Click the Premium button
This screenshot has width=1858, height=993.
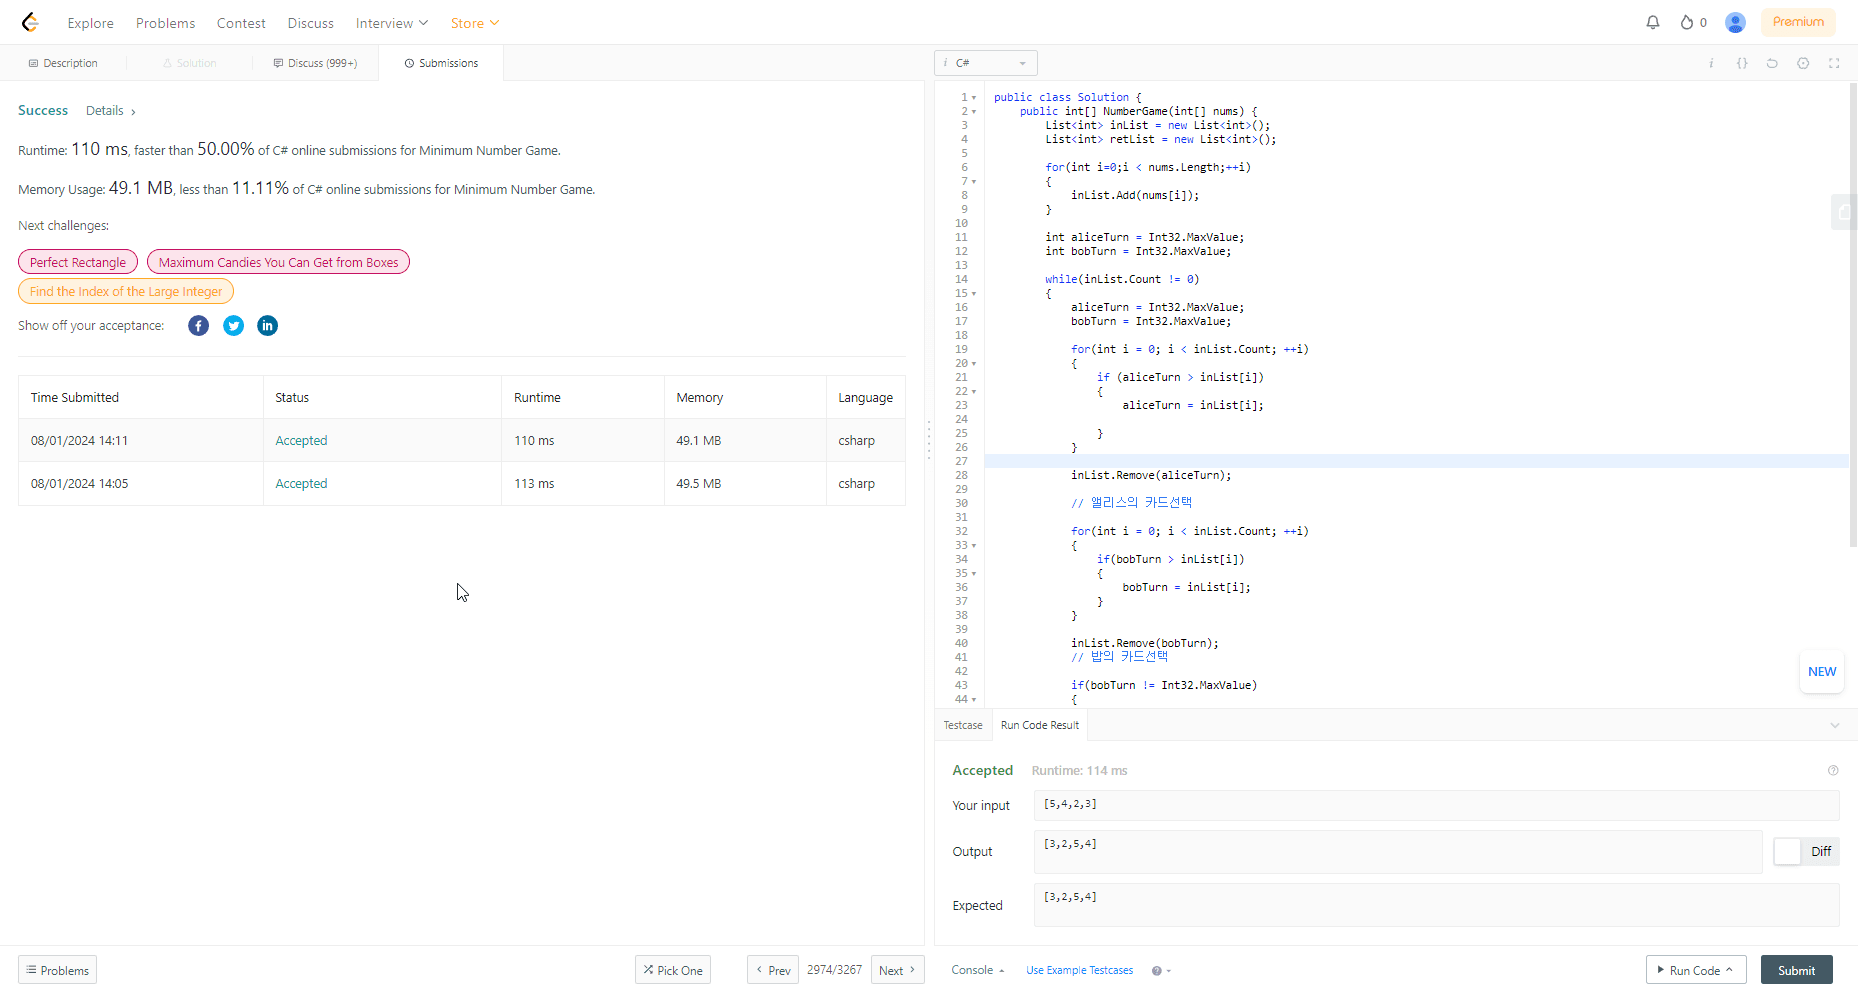click(1798, 22)
